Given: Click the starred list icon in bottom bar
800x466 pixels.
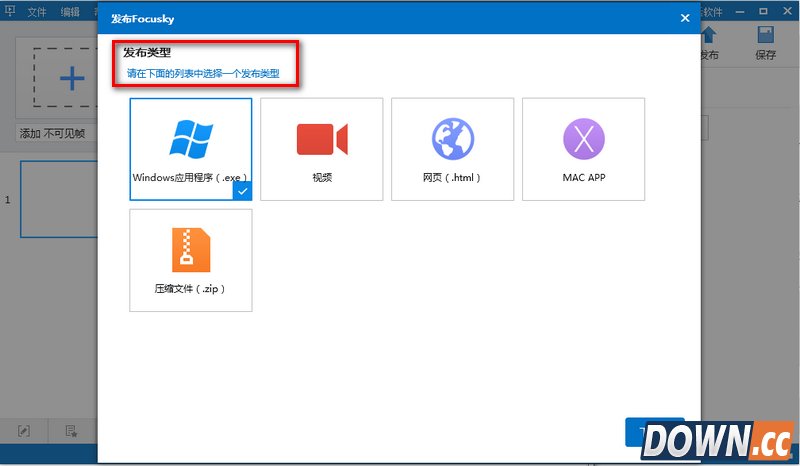Looking at the screenshot, I should [72, 431].
